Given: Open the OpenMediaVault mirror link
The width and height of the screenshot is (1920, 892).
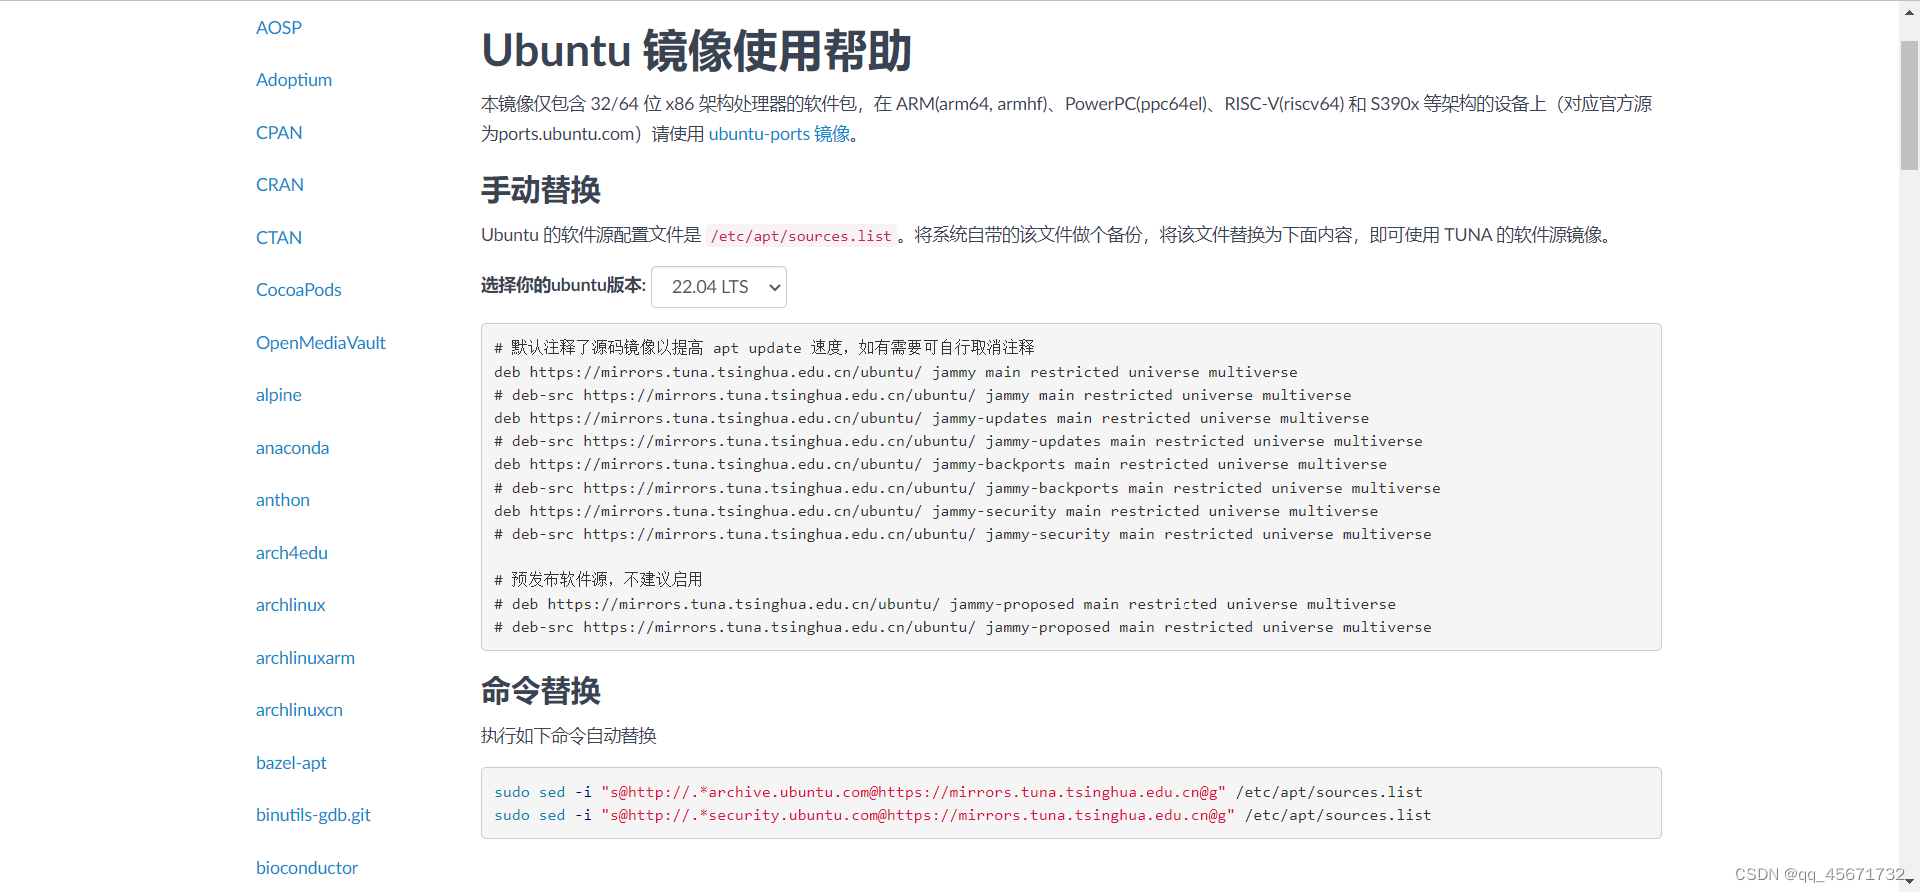Looking at the screenshot, I should pos(321,343).
